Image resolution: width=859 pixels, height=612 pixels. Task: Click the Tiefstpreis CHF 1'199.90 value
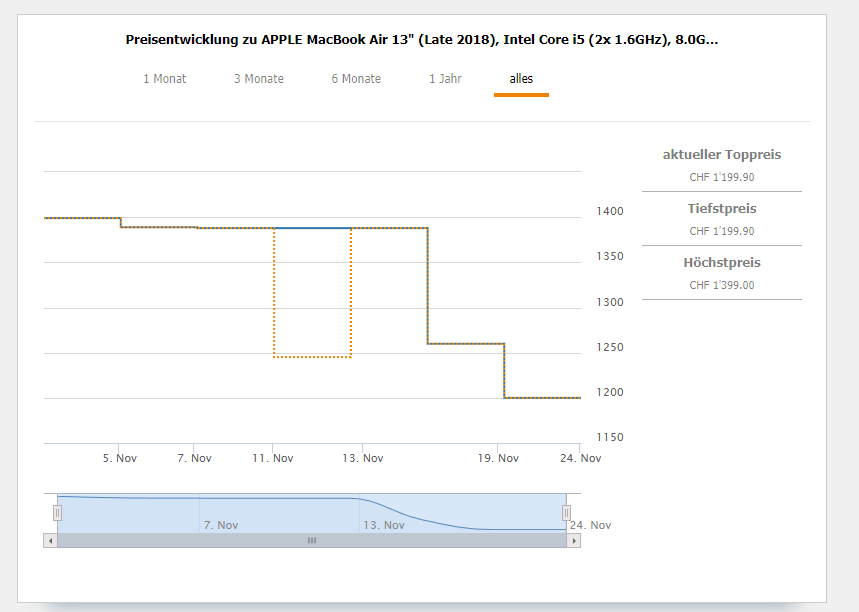click(x=721, y=231)
